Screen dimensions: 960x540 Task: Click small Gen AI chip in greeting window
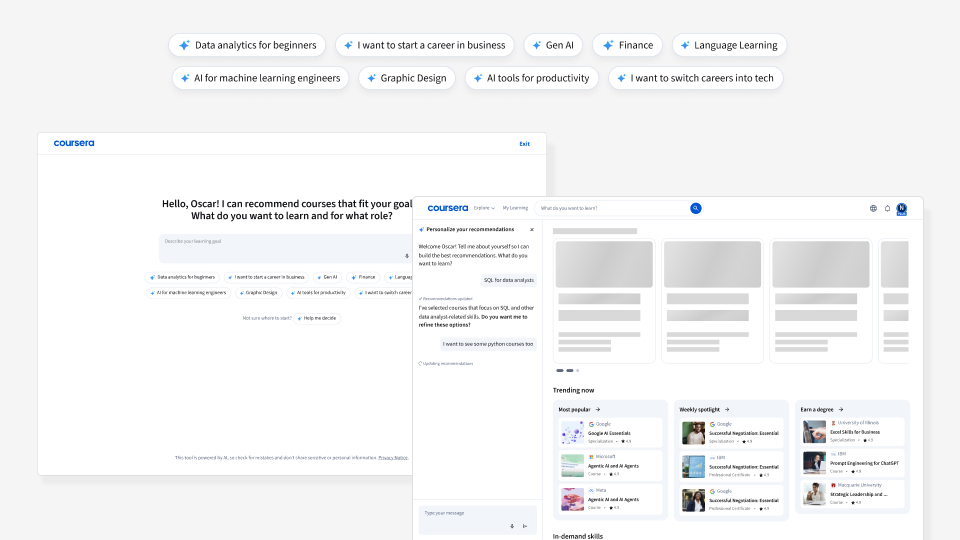(328, 277)
